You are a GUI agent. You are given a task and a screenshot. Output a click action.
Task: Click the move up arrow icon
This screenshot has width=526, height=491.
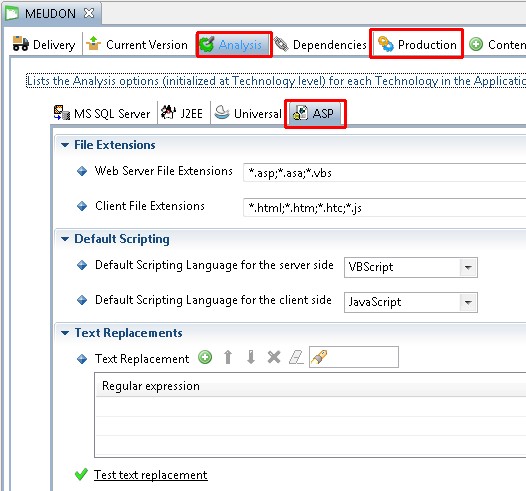pos(228,357)
